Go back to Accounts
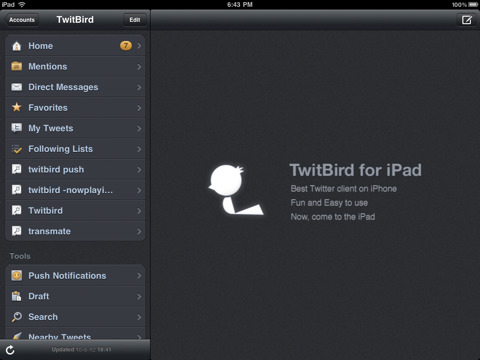The image size is (480, 360). click(x=22, y=20)
